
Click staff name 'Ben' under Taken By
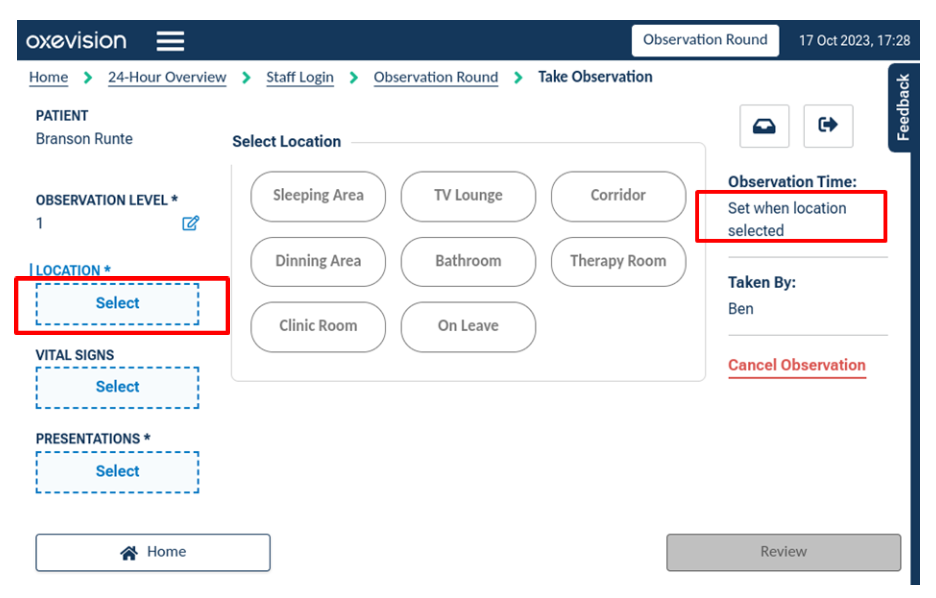(741, 309)
